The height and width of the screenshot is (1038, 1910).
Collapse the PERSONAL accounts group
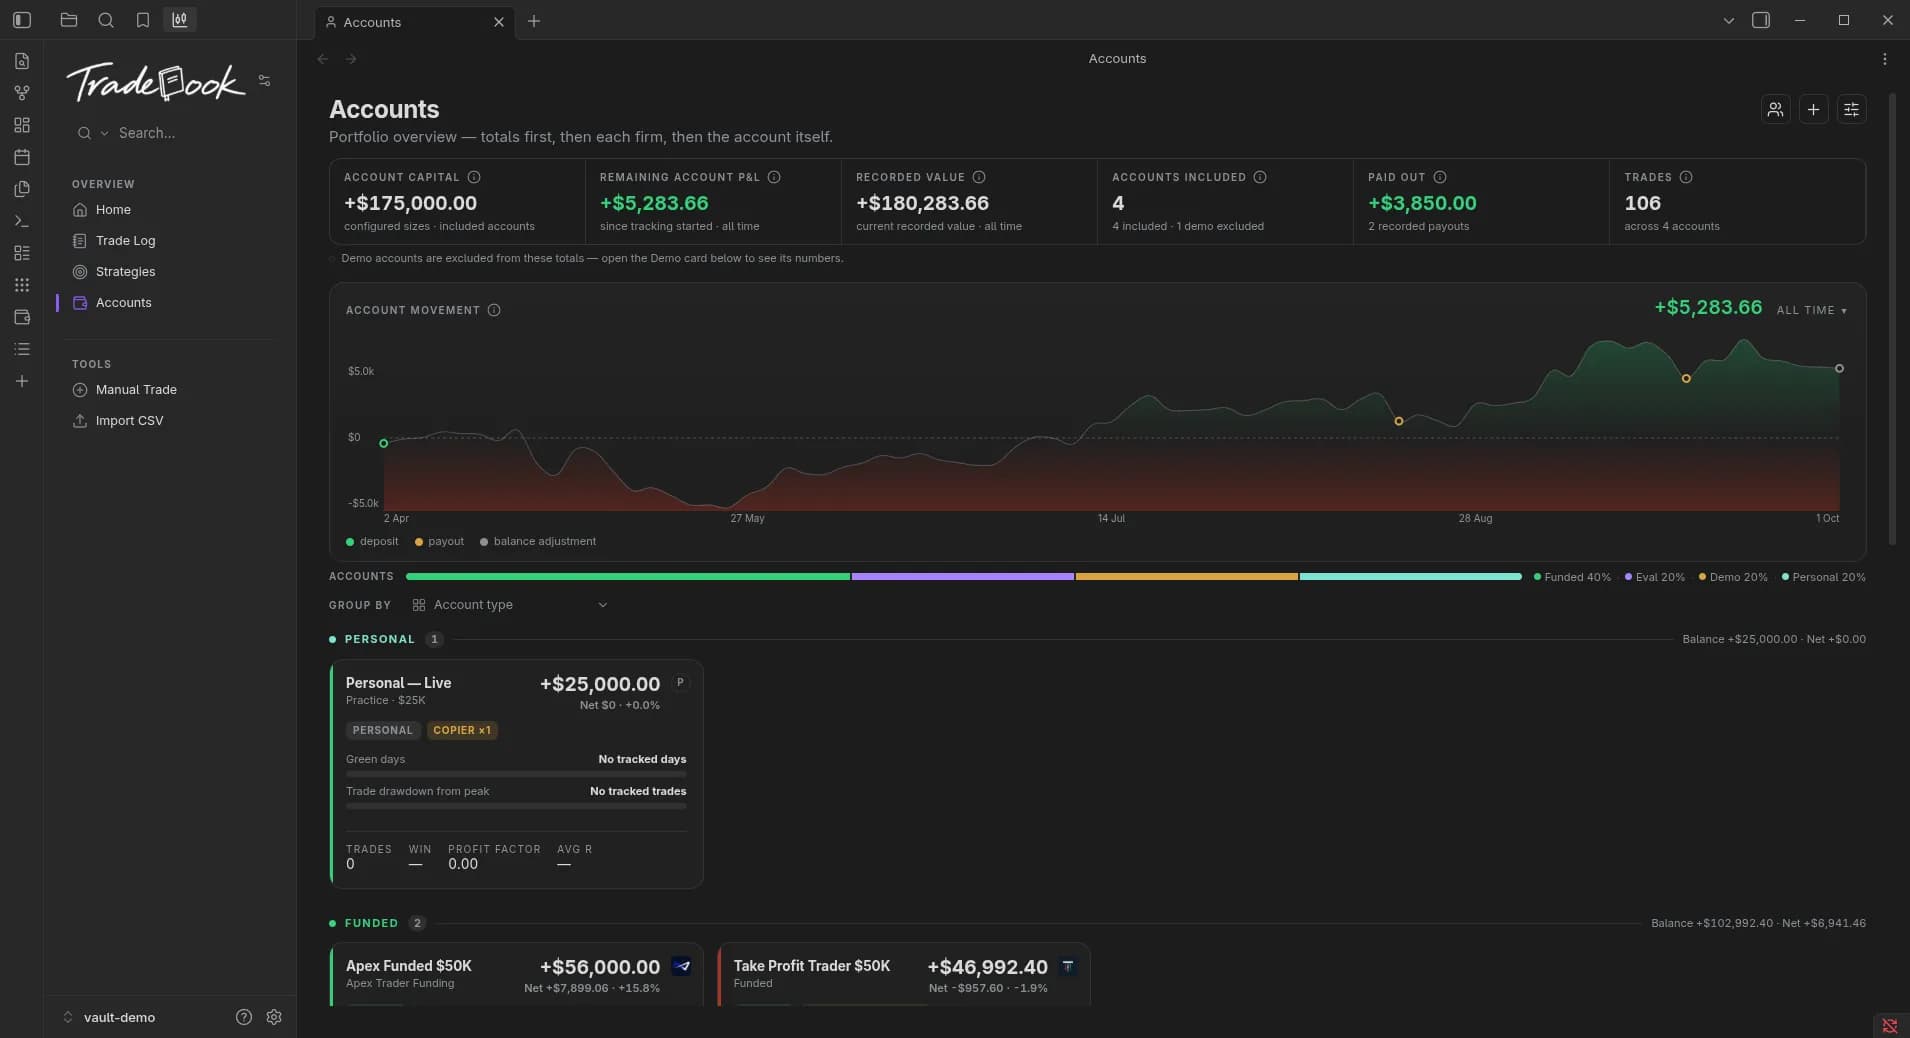point(379,639)
